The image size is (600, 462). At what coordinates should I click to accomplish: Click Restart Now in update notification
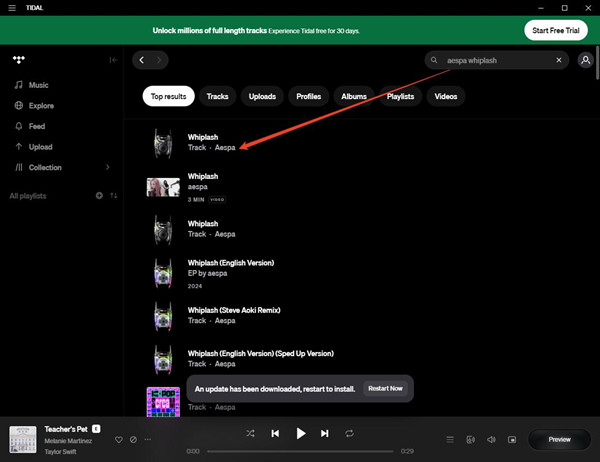pos(385,389)
